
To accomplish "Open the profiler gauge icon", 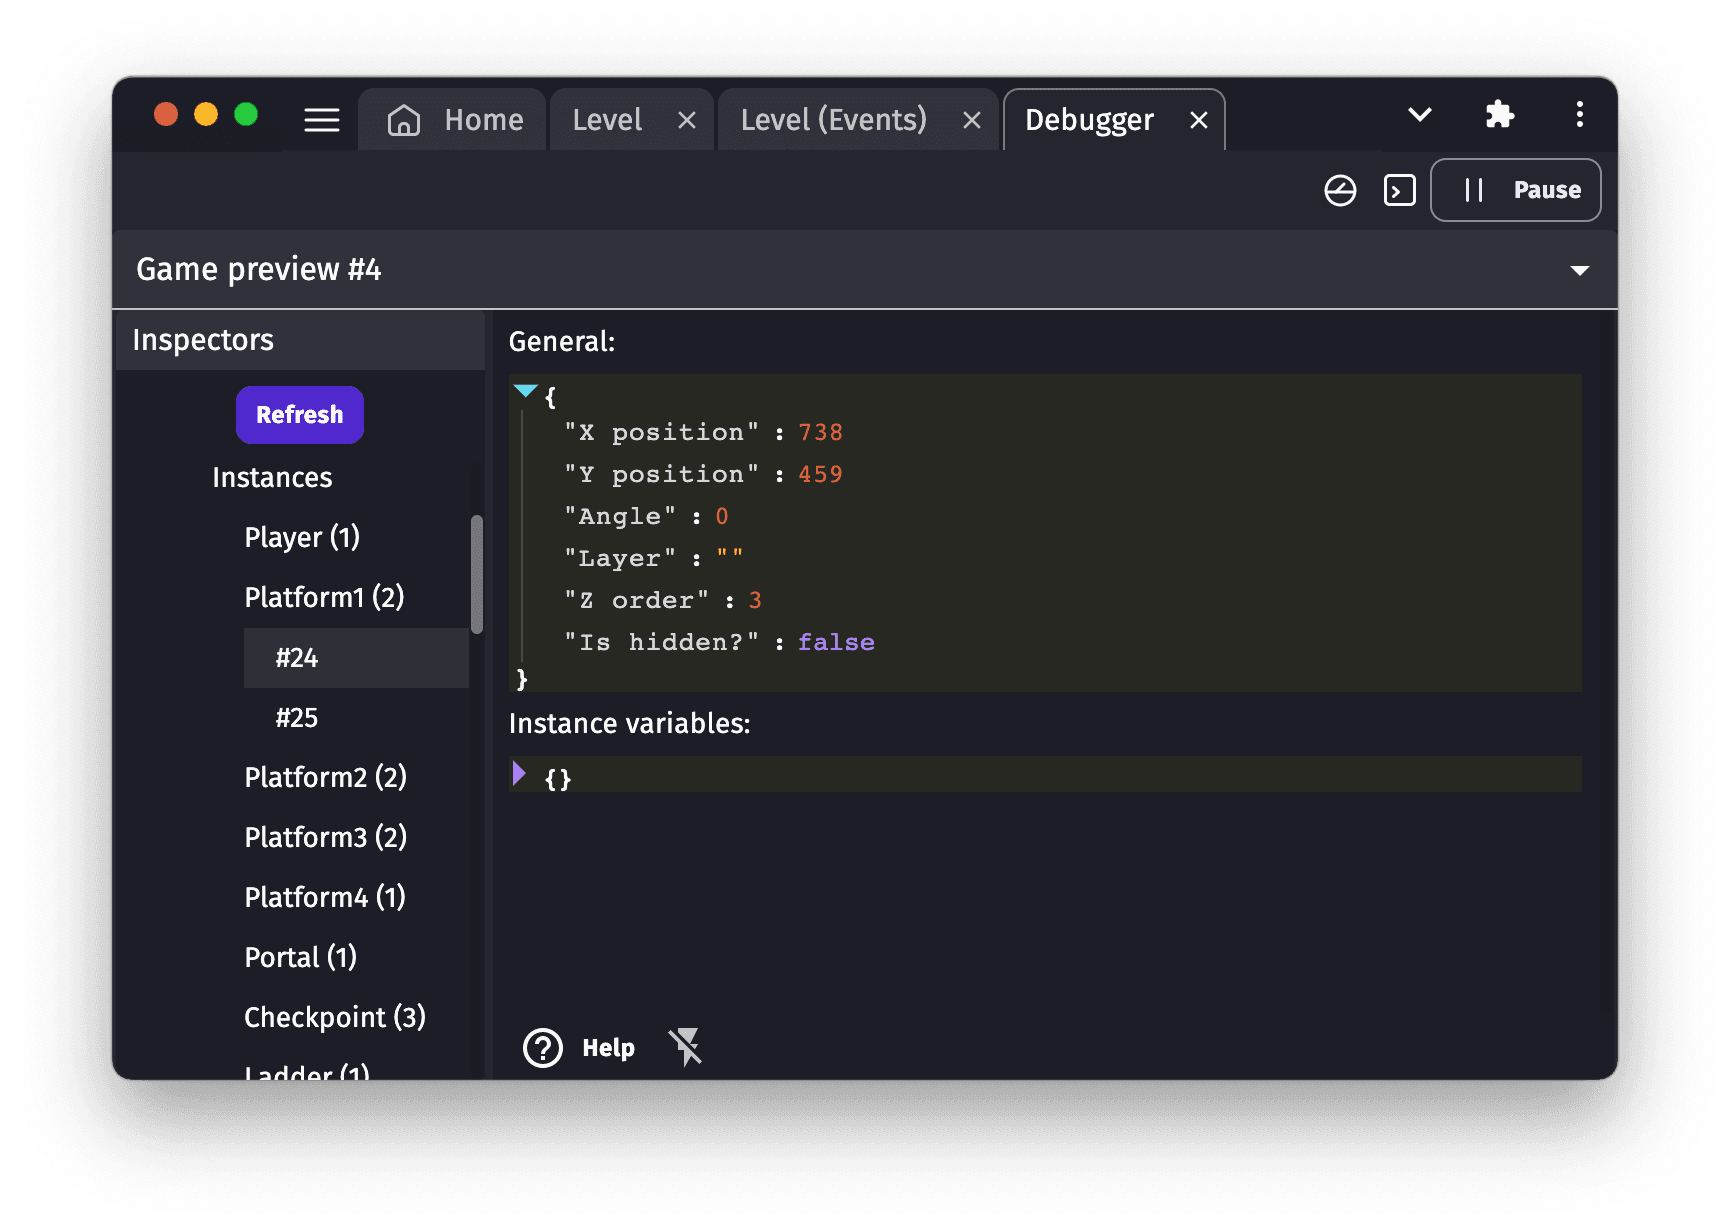I will pyautogui.click(x=1340, y=190).
